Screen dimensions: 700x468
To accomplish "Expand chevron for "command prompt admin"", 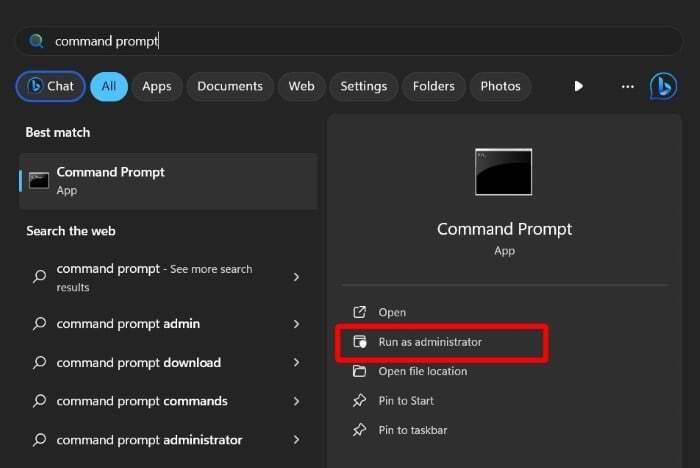I will [296, 324].
